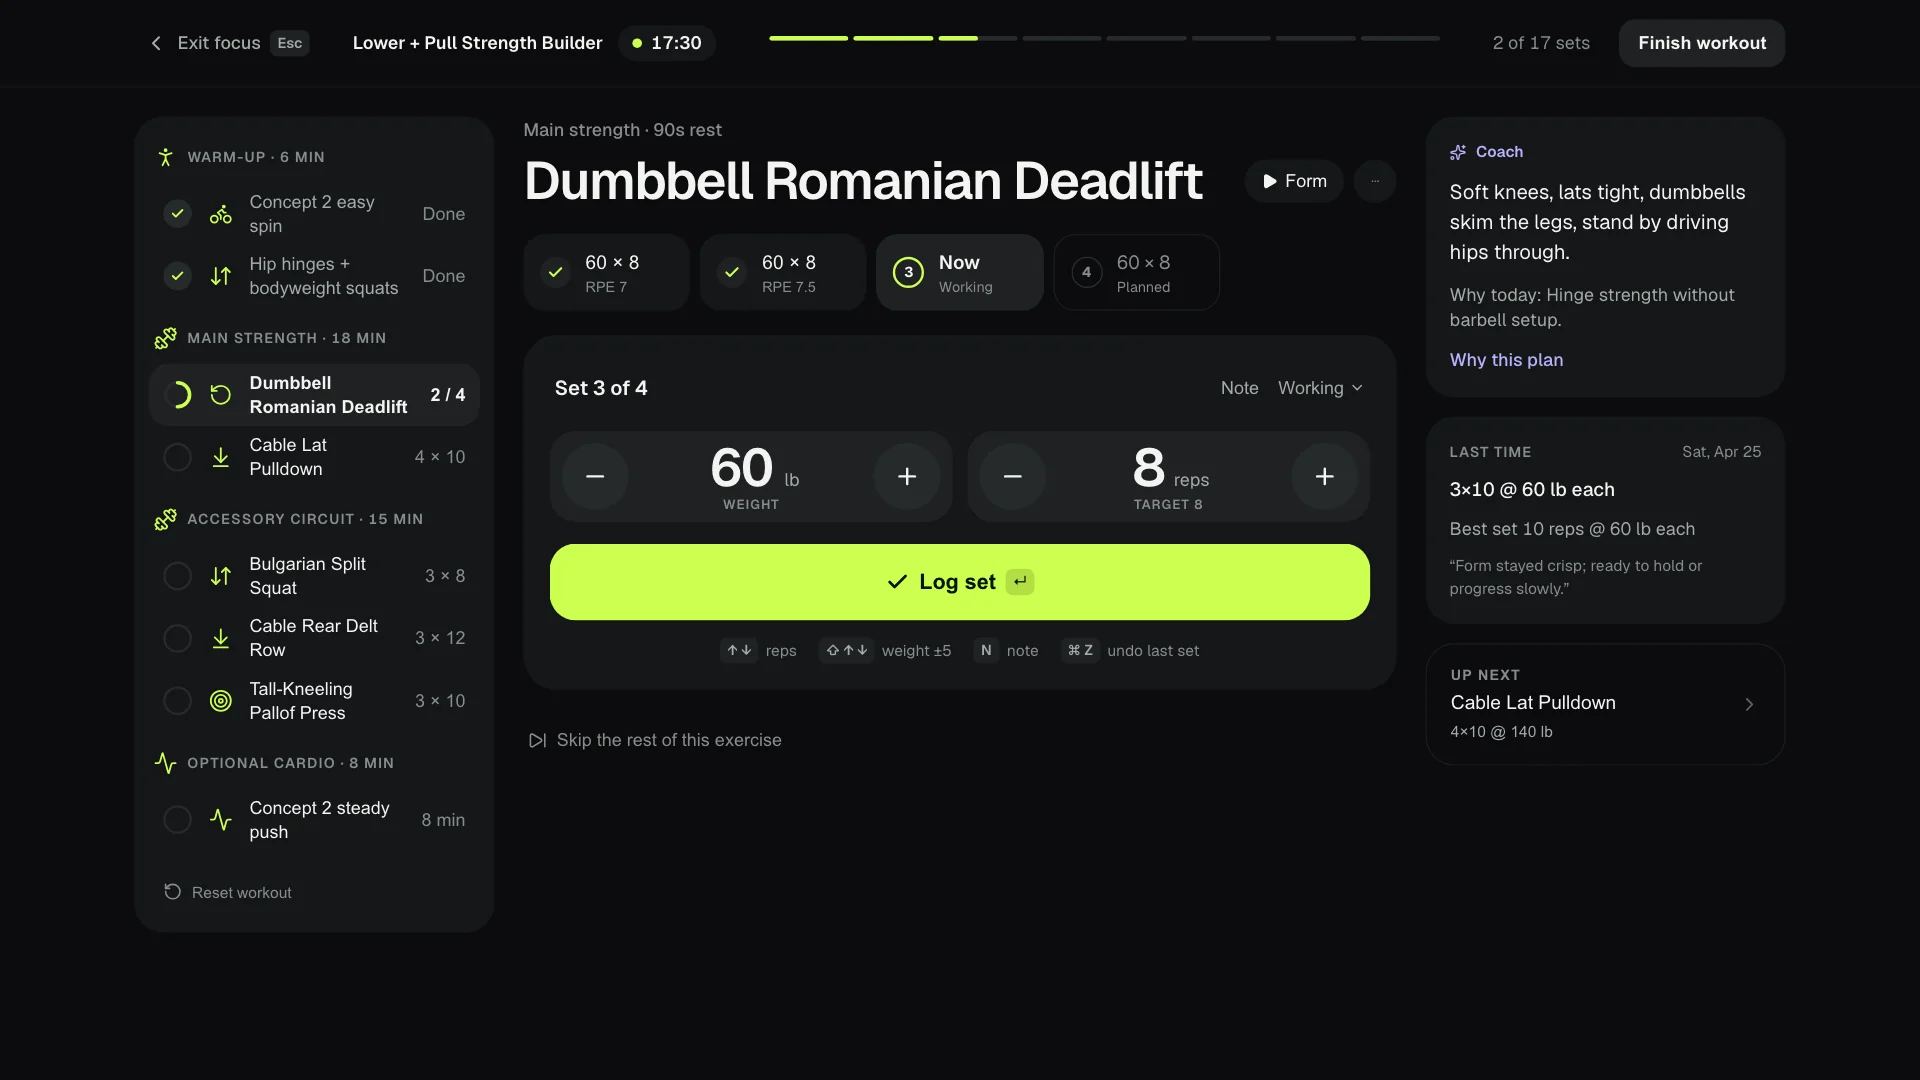Screen dimensions: 1920x1080
Task: Mark Bulgarian Split Squat circle as done
Action: 177,576
